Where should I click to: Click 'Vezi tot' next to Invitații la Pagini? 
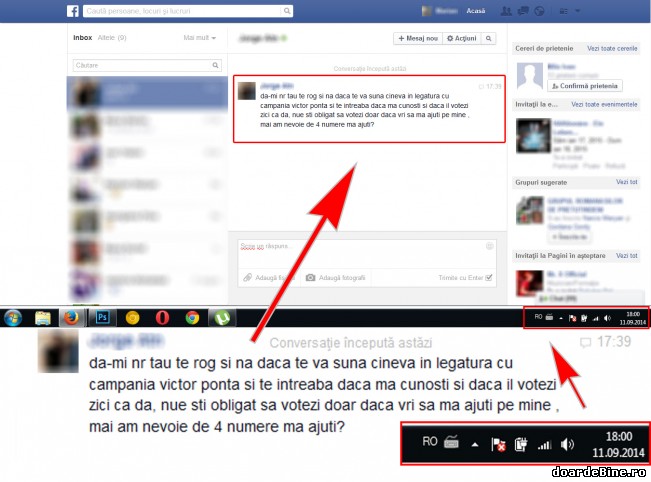627,256
